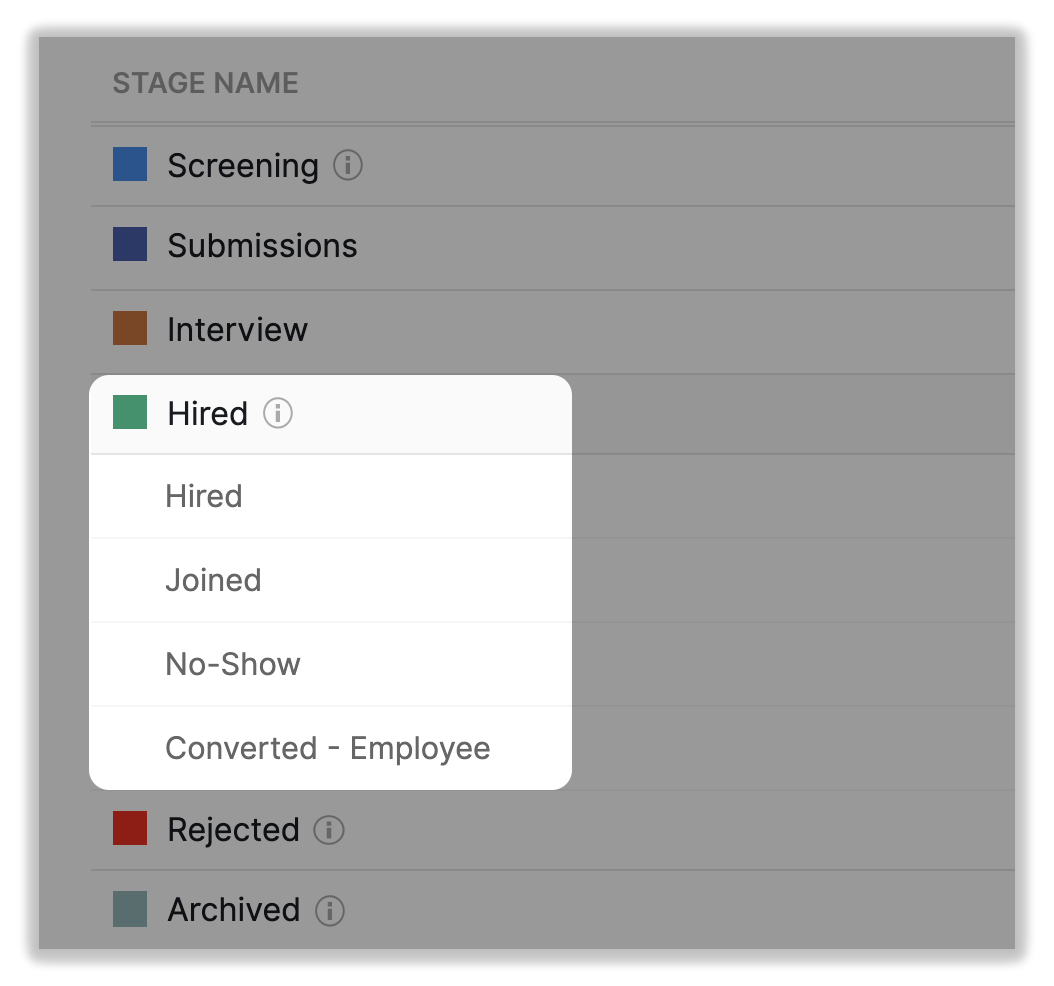Image resolution: width=1054 pixels, height=986 pixels.
Task: Expand the Interview stage row
Action: pos(237,330)
